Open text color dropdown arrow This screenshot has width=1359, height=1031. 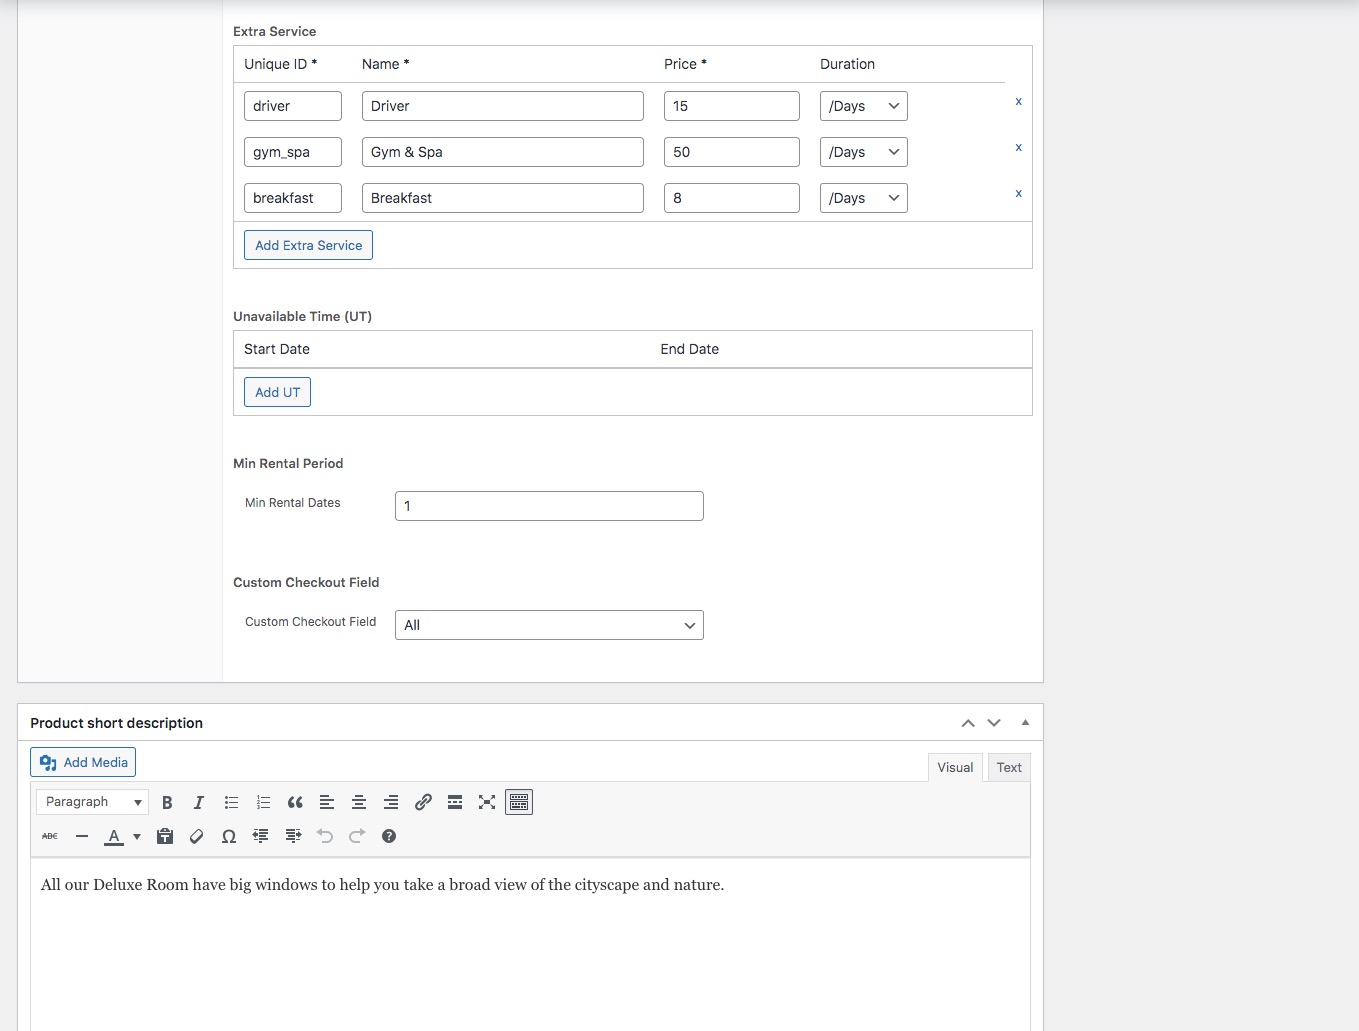click(x=137, y=836)
